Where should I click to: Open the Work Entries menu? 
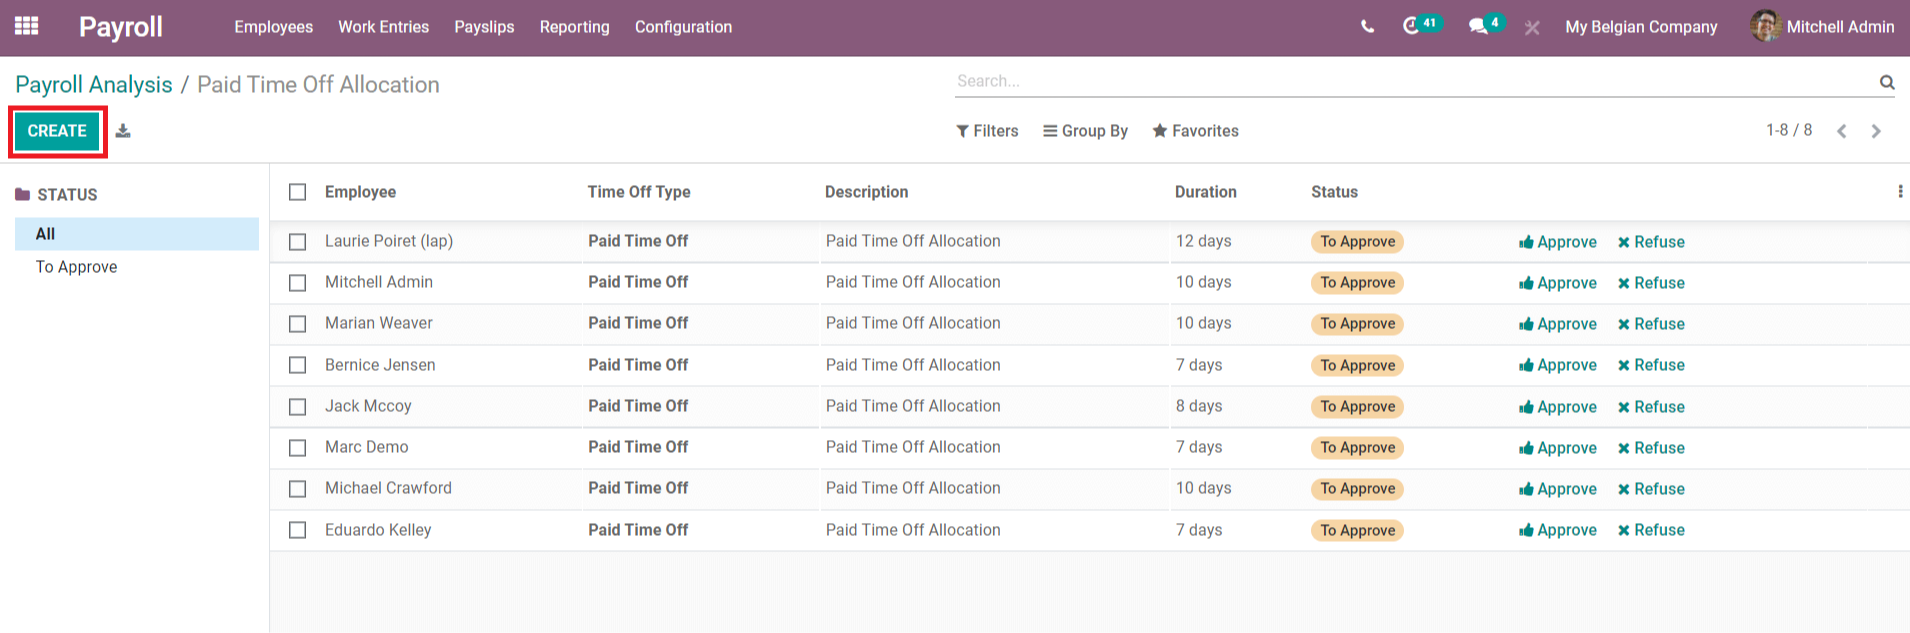pyautogui.click(x=383, y=27)
